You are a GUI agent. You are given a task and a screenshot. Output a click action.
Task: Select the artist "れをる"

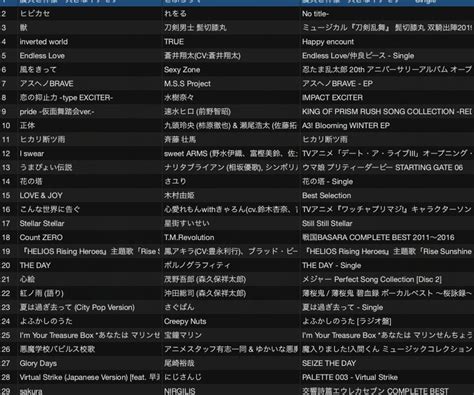(x=175, y=14)
